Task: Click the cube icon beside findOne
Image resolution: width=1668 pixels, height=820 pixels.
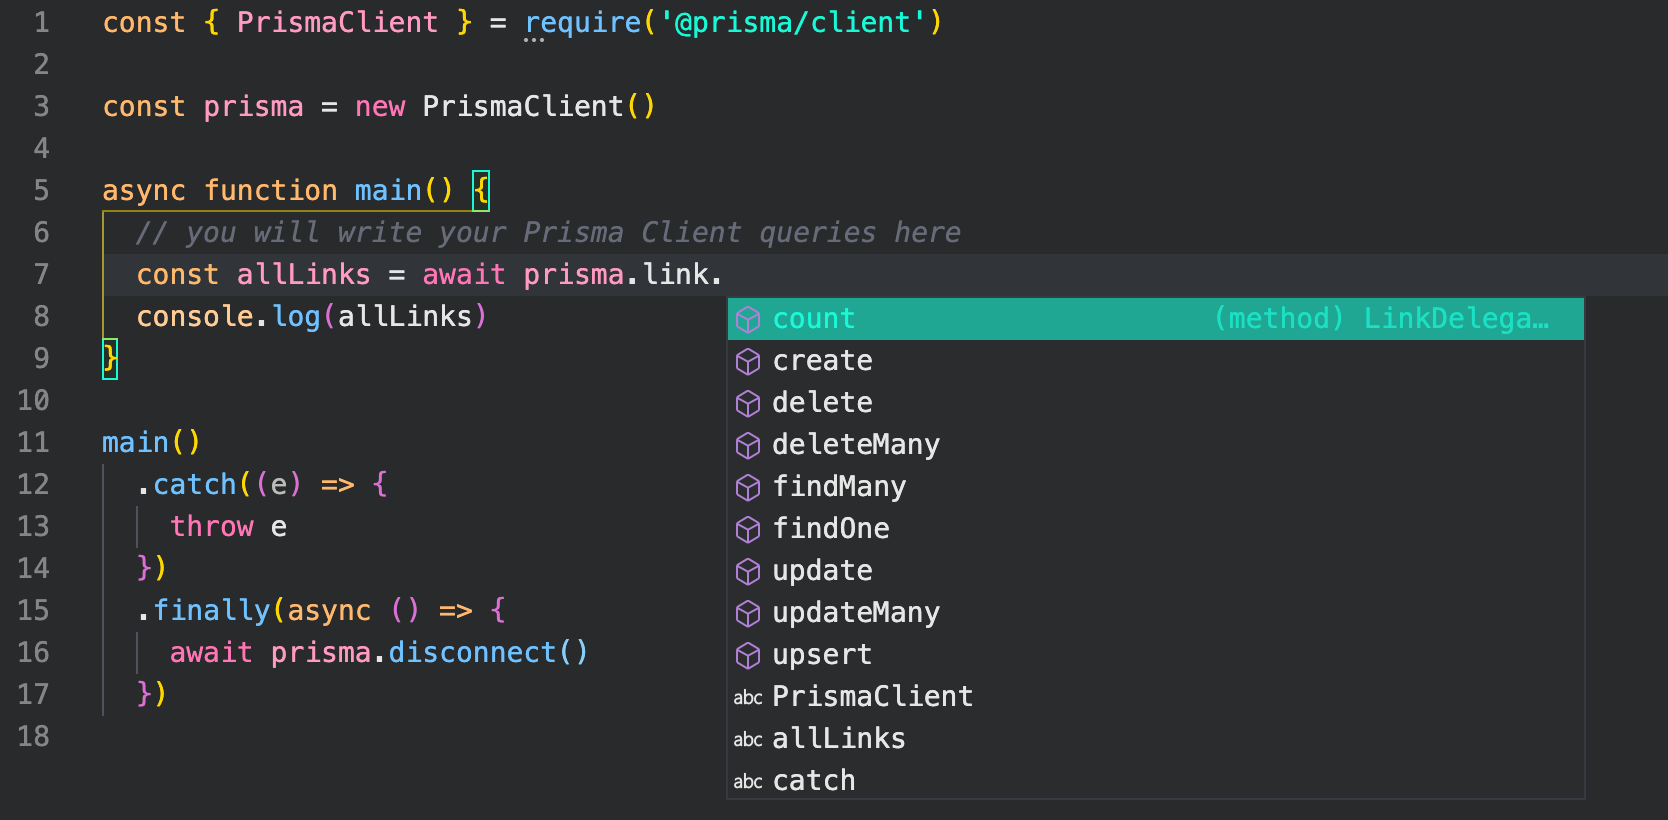Action: [748, 529]
